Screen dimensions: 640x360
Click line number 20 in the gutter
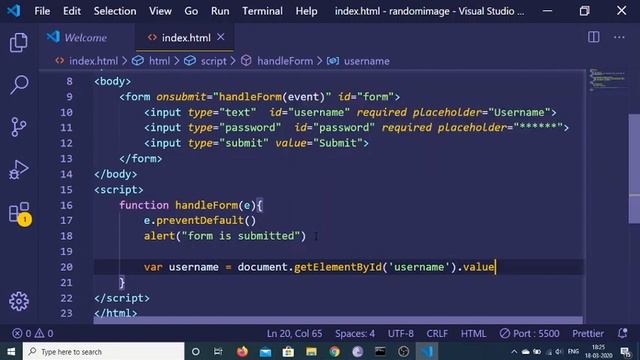click(x=66, y=267)
